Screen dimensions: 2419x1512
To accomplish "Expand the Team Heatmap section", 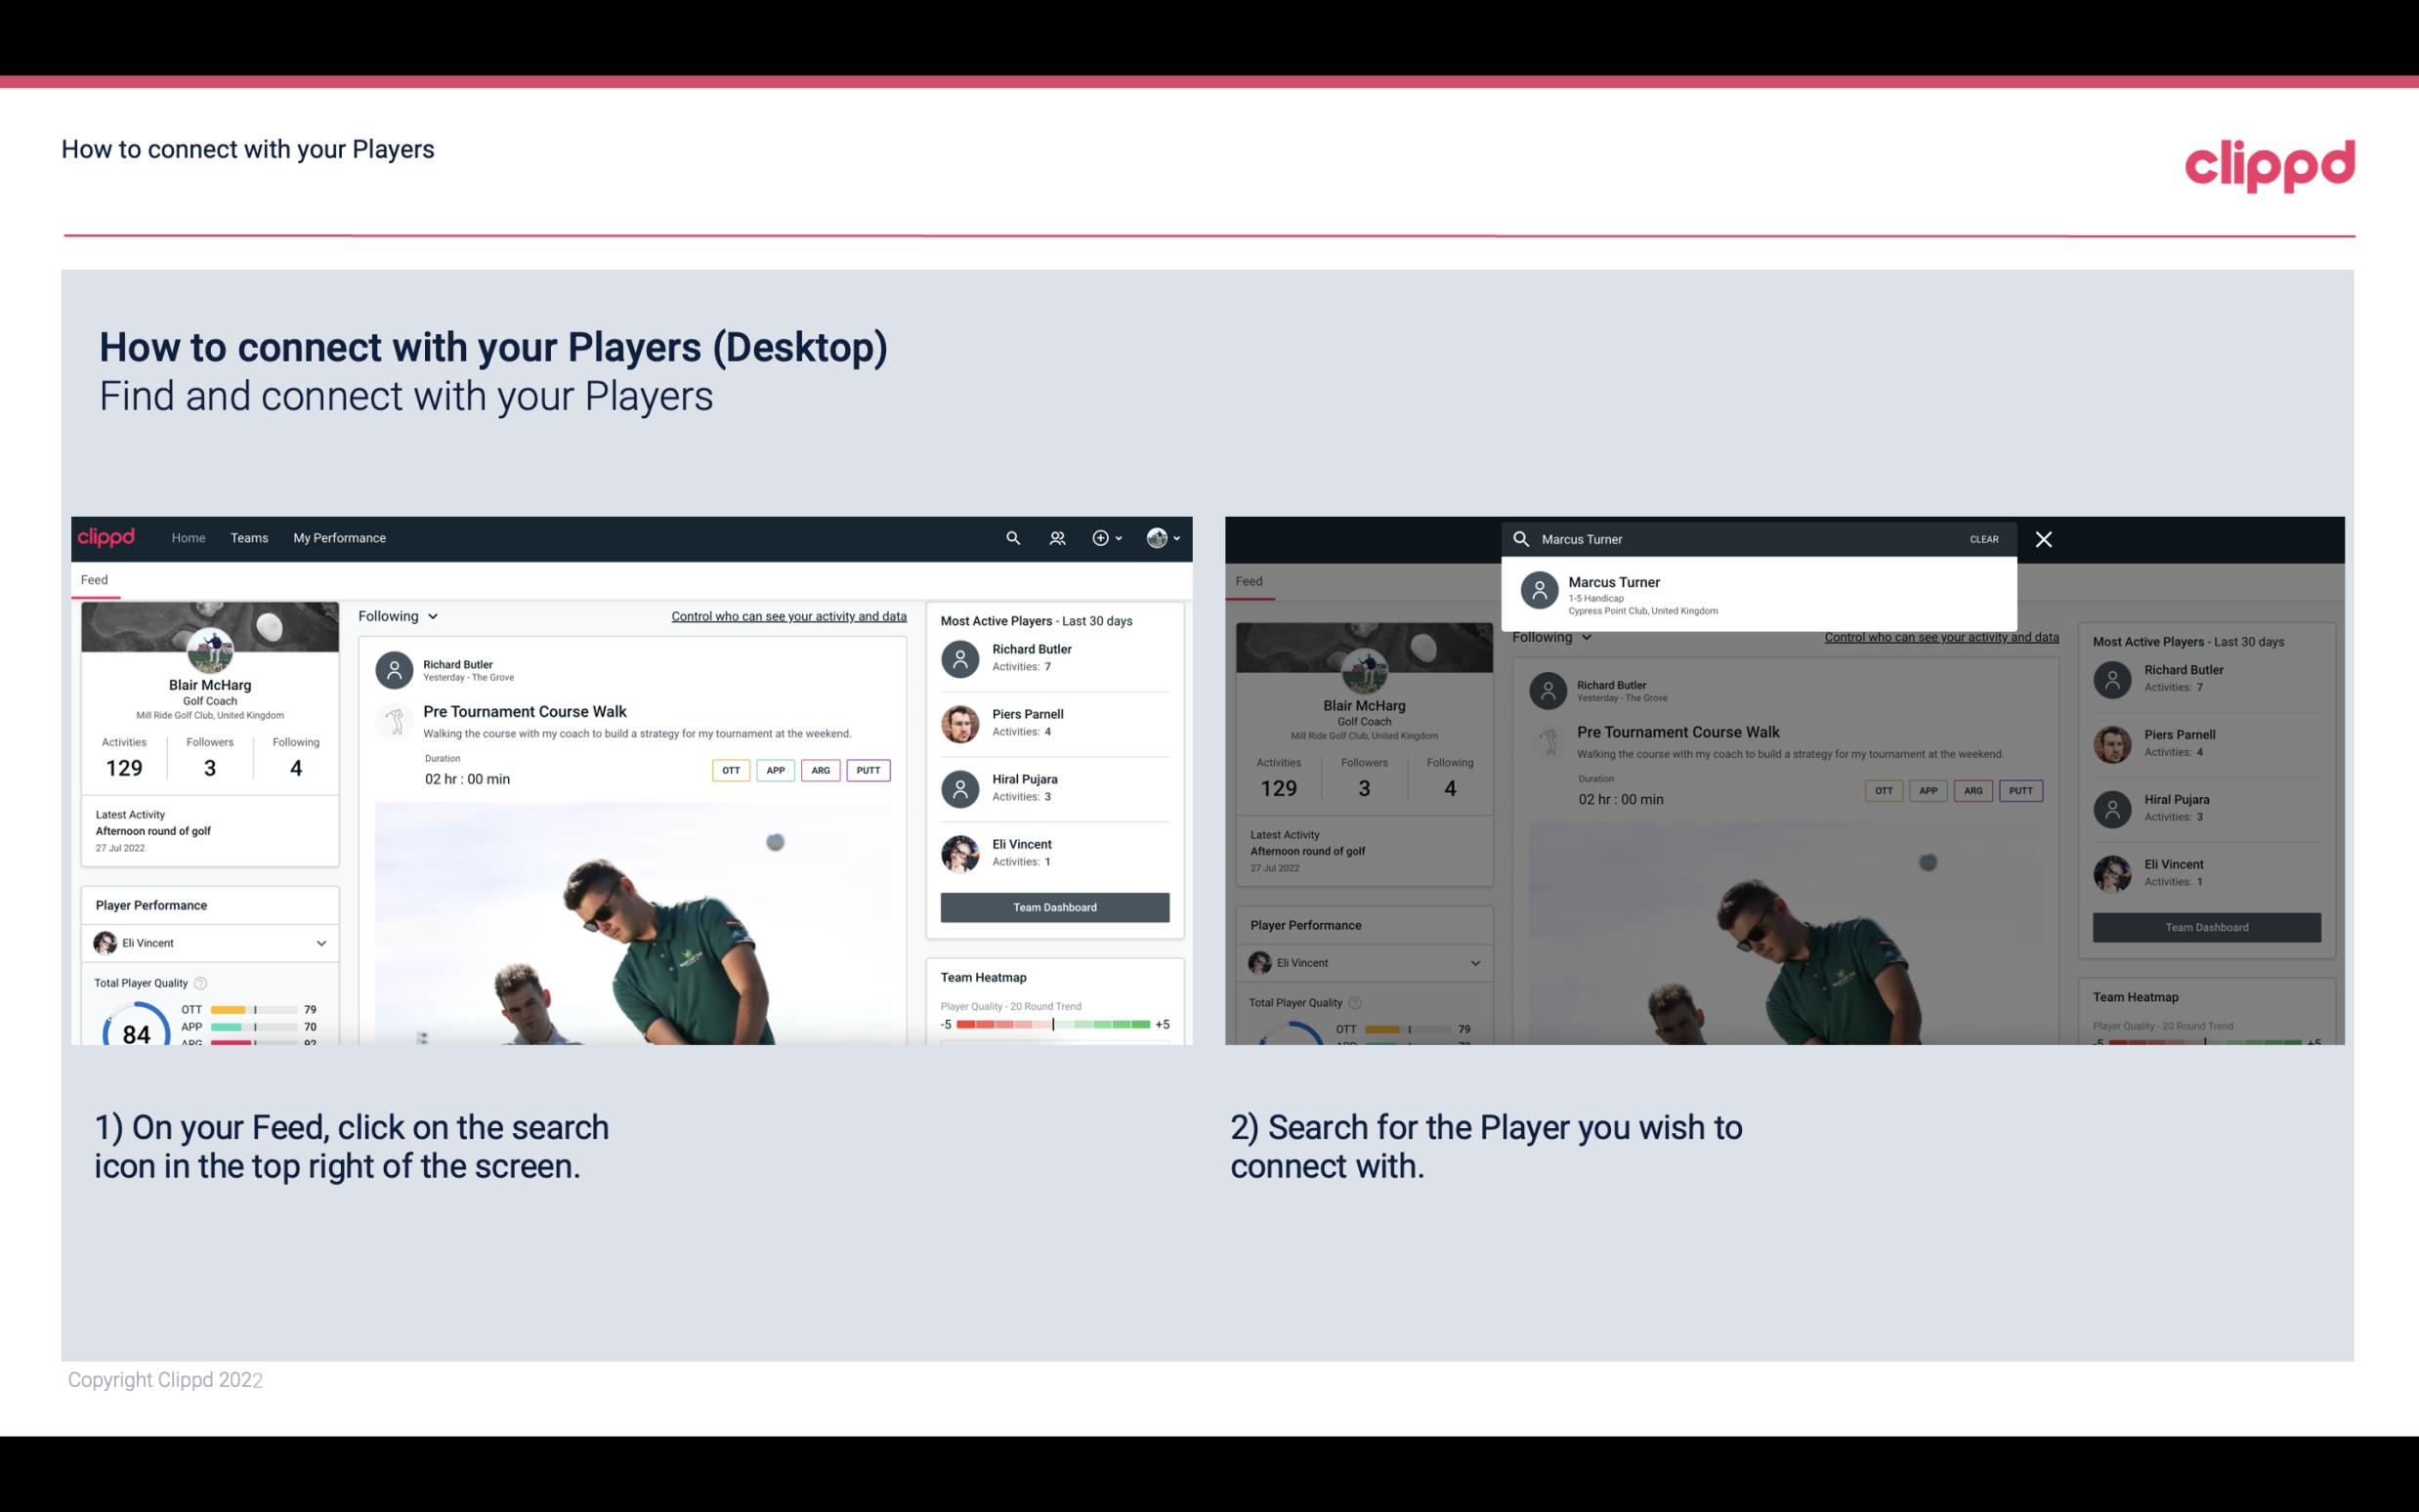I will coord(982,977).
